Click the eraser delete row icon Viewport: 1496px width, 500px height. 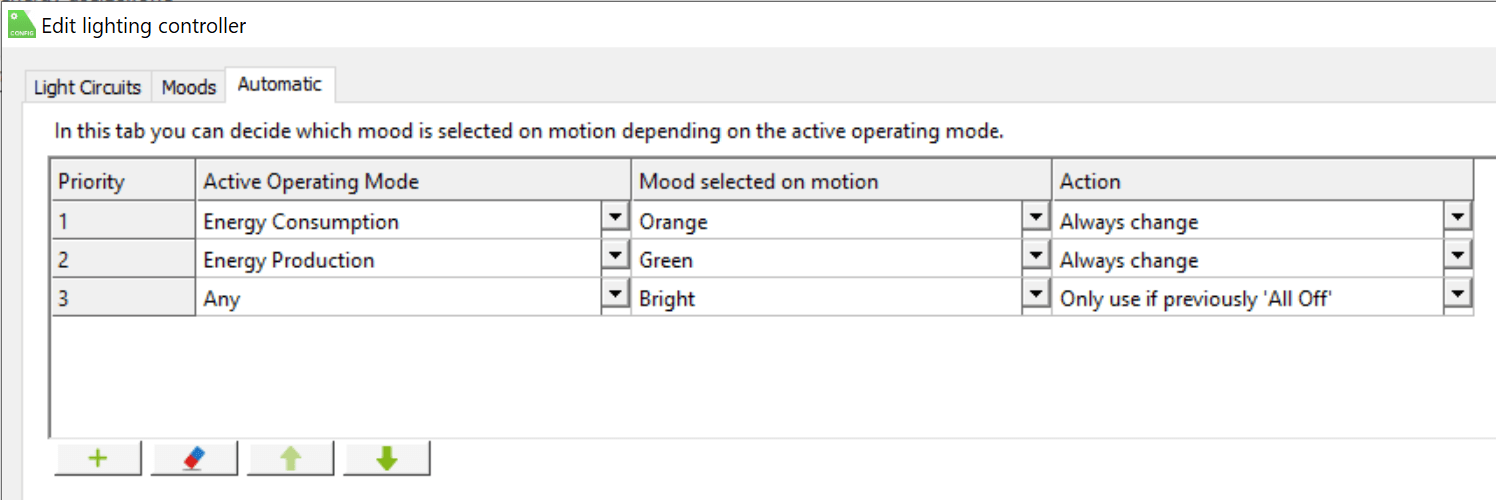coord(194,459)
